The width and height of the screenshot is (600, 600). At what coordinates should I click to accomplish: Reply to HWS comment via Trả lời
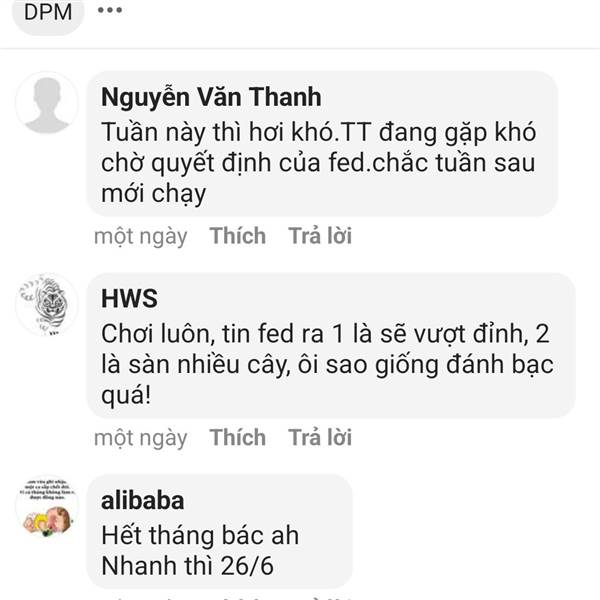coord(320,437)
